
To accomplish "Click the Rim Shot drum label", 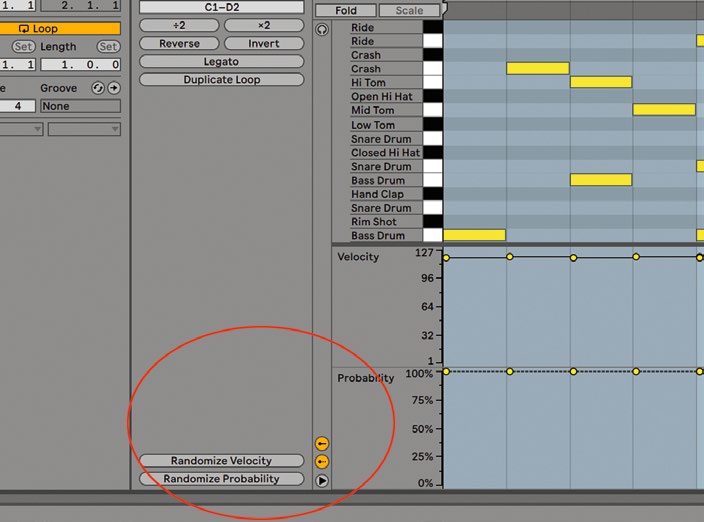I will pos(374,222).
